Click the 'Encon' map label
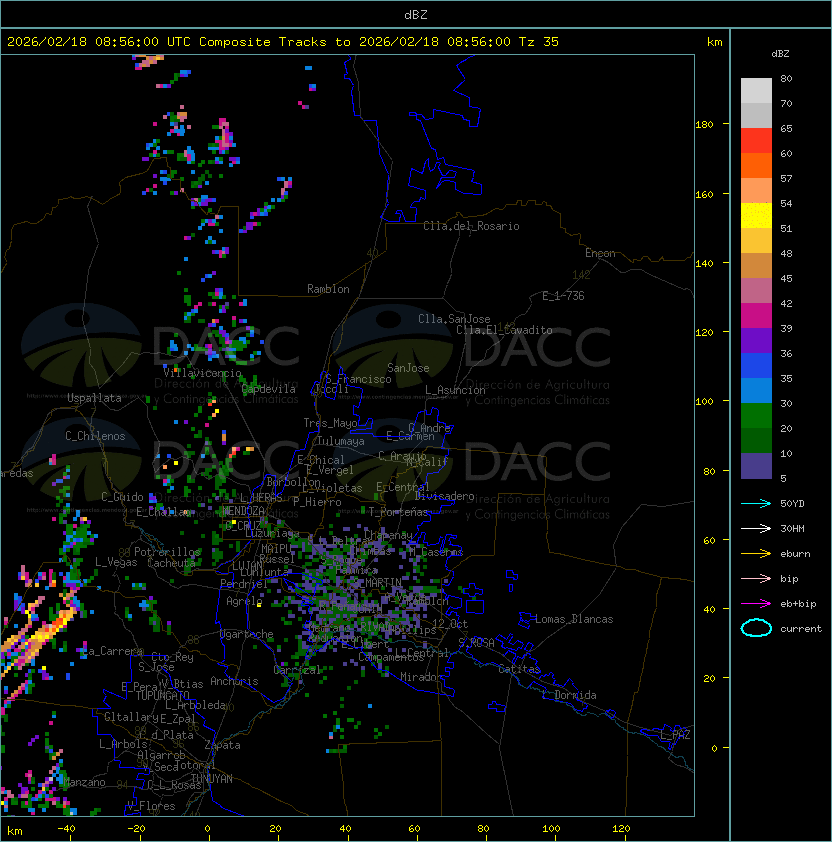Screen dimensions: 832x842 click(600, 253)
